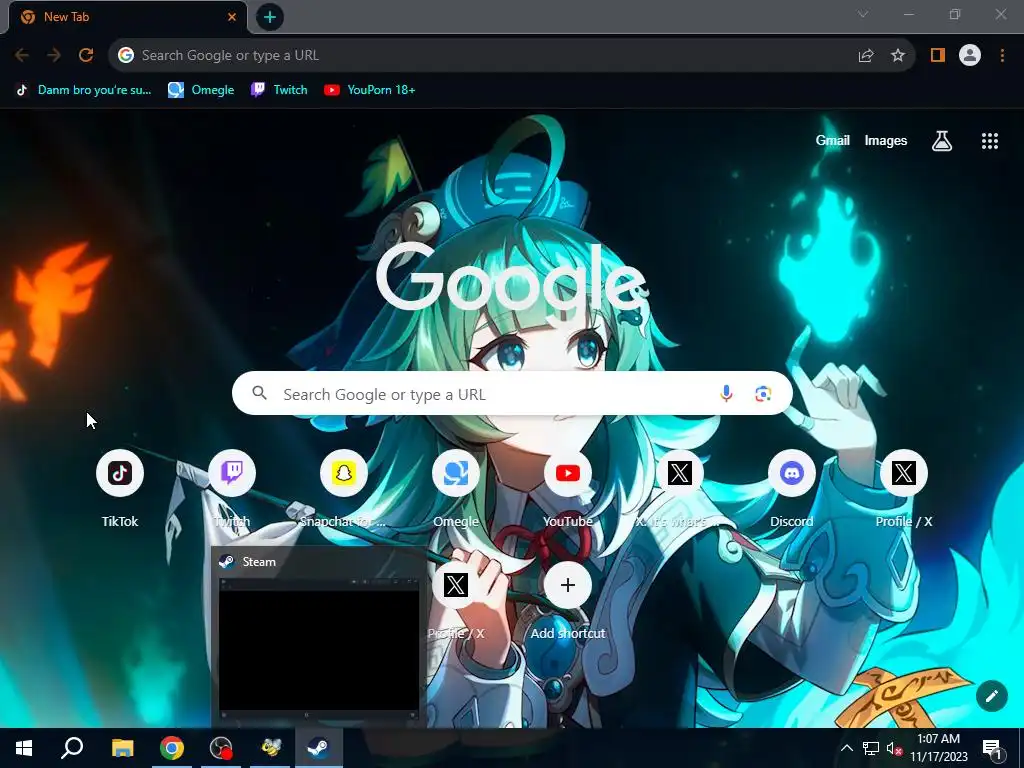Open the Images link

(886, 140)
